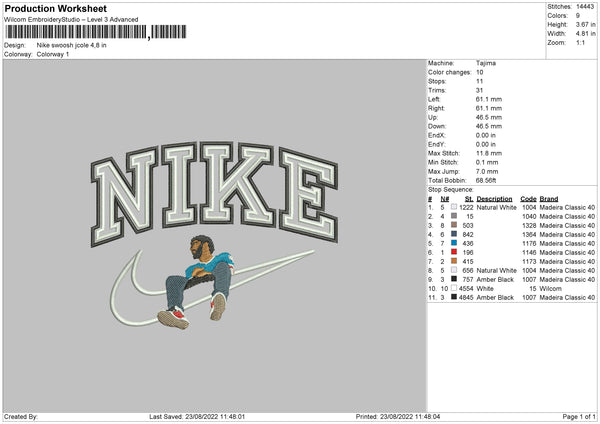
Task: Click the Height value '3.67 in'
Action: (x=585, y=24)
